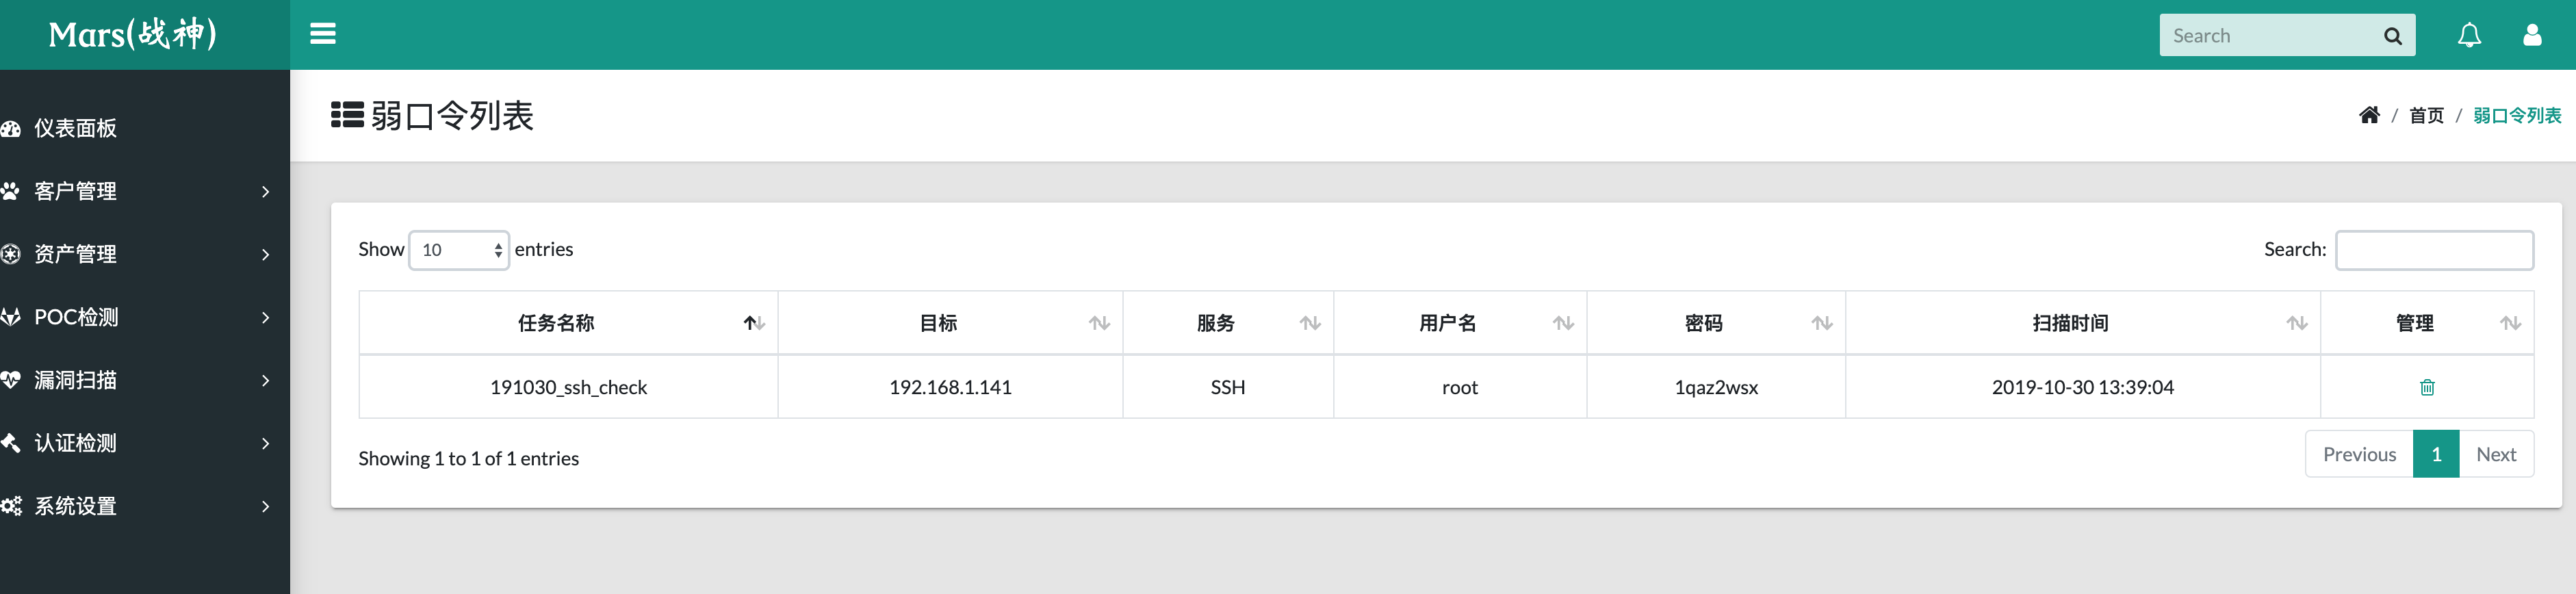The width and height of the screenshot is (2576, 594).
Task: Sort the table by the 服务 arrow
Action: coord(1310,323)
